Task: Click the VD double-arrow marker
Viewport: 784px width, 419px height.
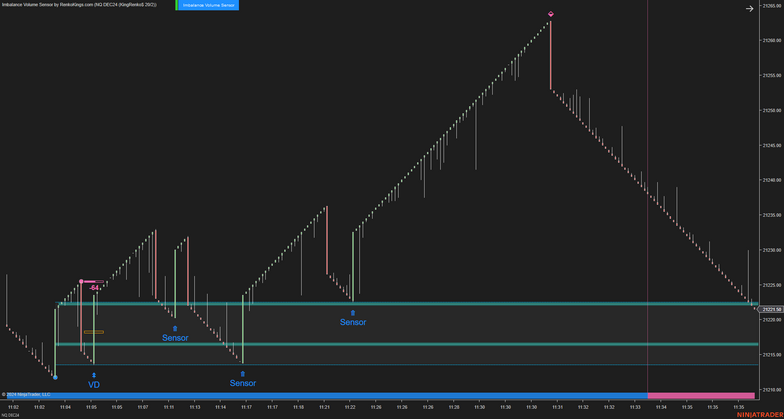Action: (x=94, y=375)
